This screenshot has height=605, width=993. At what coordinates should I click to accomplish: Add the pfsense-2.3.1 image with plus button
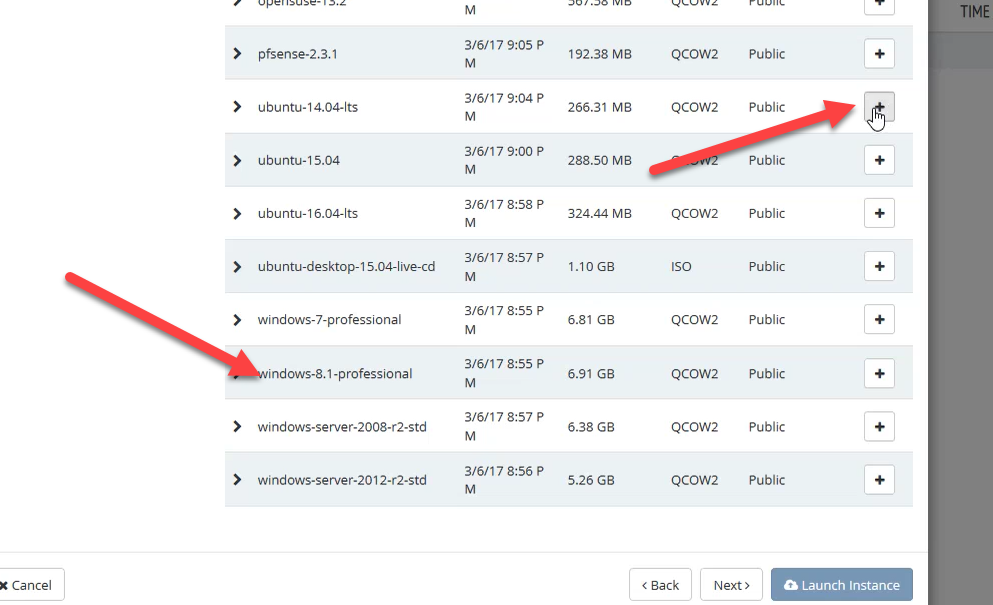coord(879,54)
